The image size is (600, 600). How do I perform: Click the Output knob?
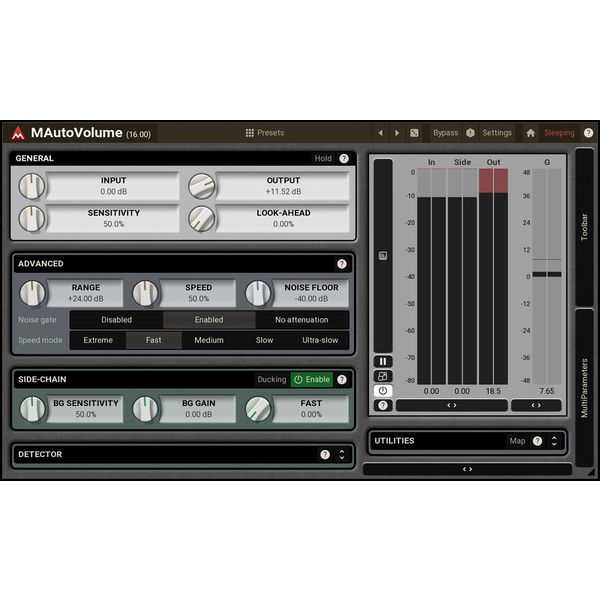pyautogui.click(x=202, y=186)
